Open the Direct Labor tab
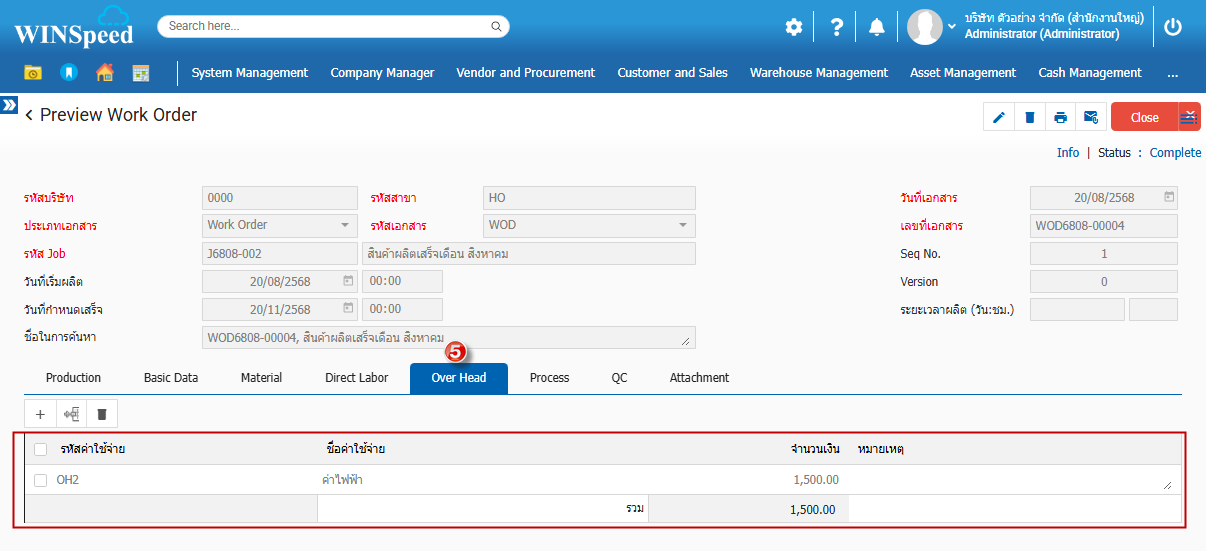 356,378
